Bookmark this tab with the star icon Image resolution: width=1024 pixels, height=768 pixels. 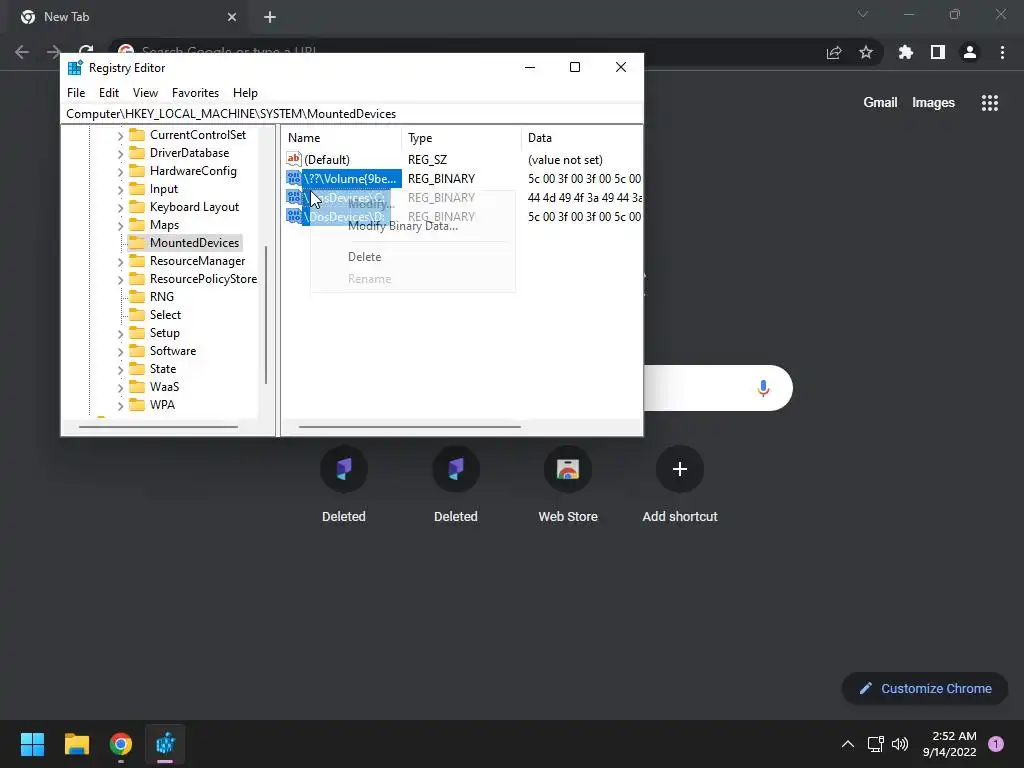coord(866,52)
